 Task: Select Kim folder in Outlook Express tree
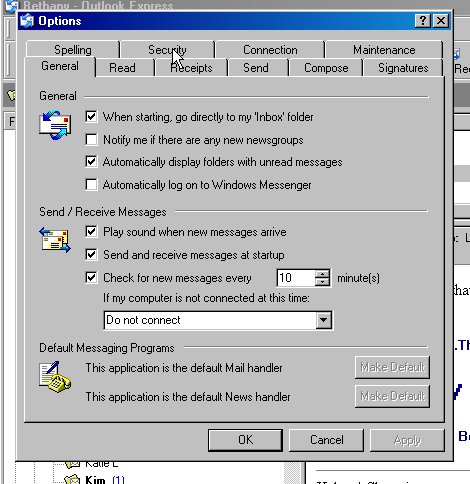click(95, 480)
